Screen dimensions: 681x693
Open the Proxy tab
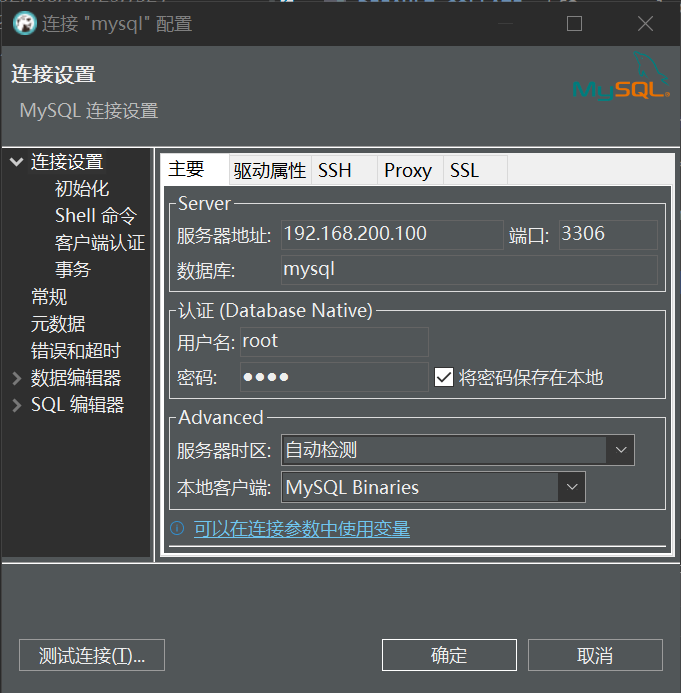click(410, 170)
